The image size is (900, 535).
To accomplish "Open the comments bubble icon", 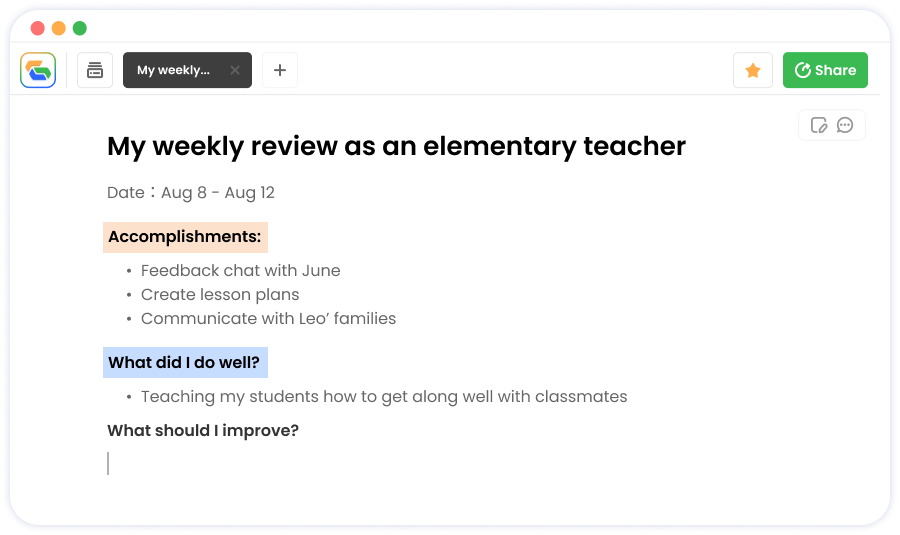I will coord(845,125).
